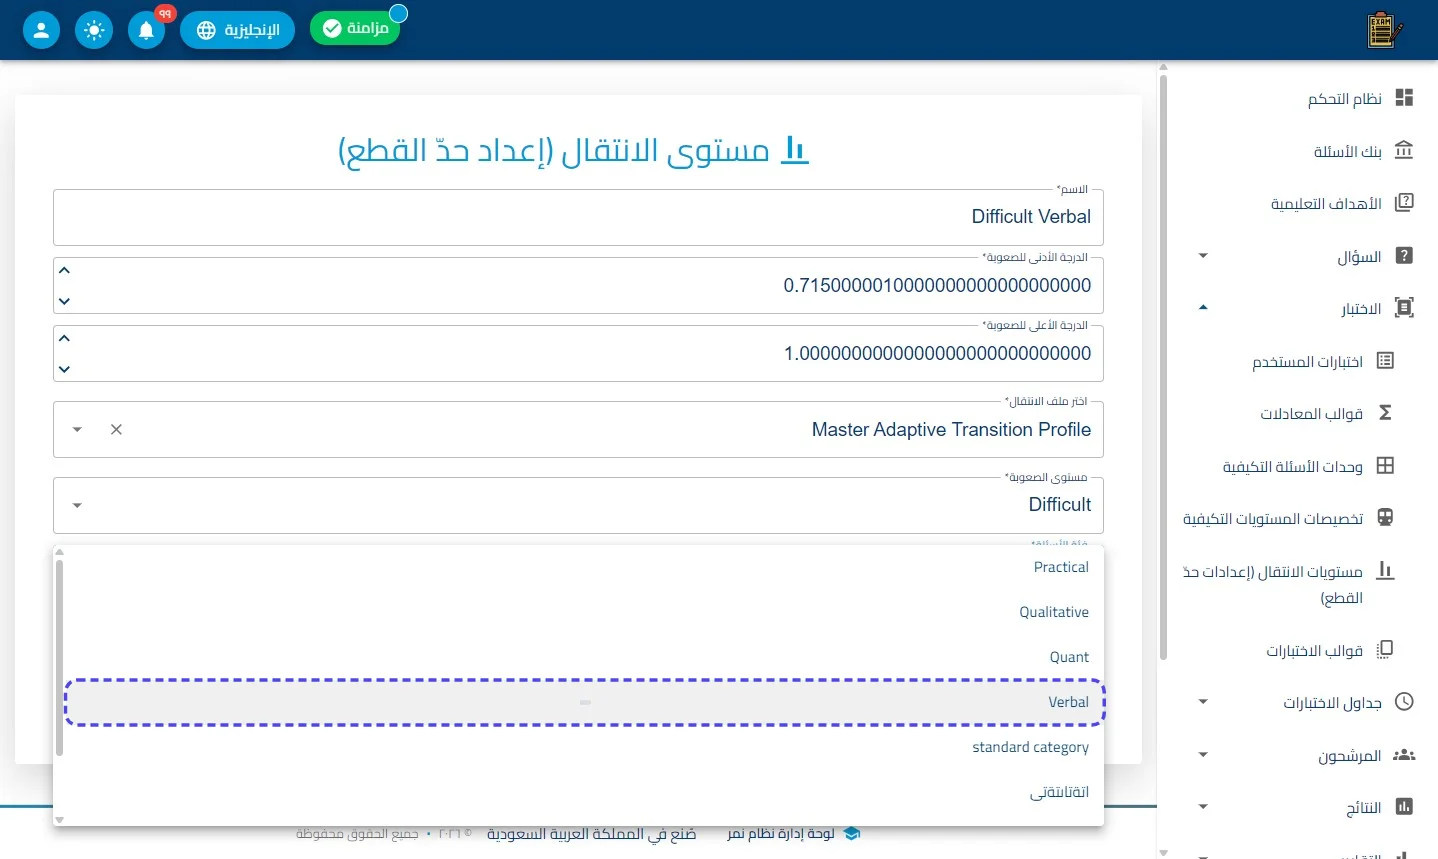Decrease the الدرجة الأدنى للصعوبة value
The width and height of the screenshot is (1438, 859).
tap(65, 301)
